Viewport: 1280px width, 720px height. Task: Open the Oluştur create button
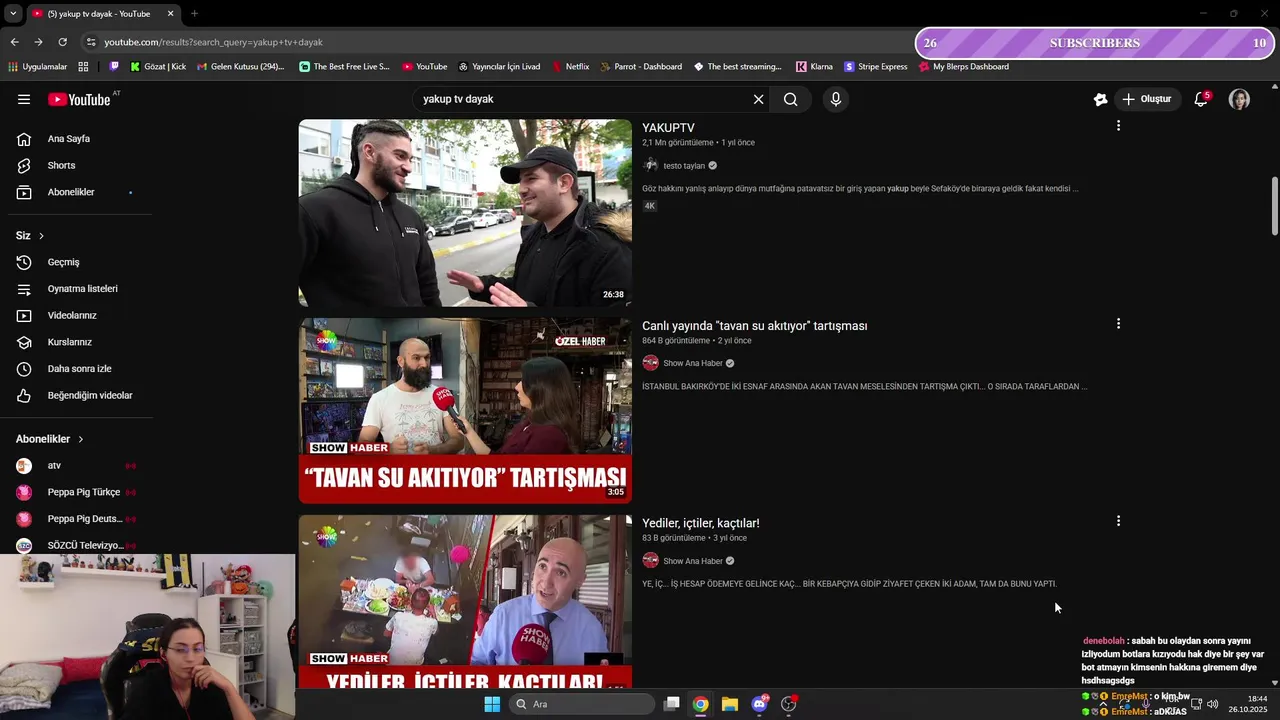(1146, 99)
